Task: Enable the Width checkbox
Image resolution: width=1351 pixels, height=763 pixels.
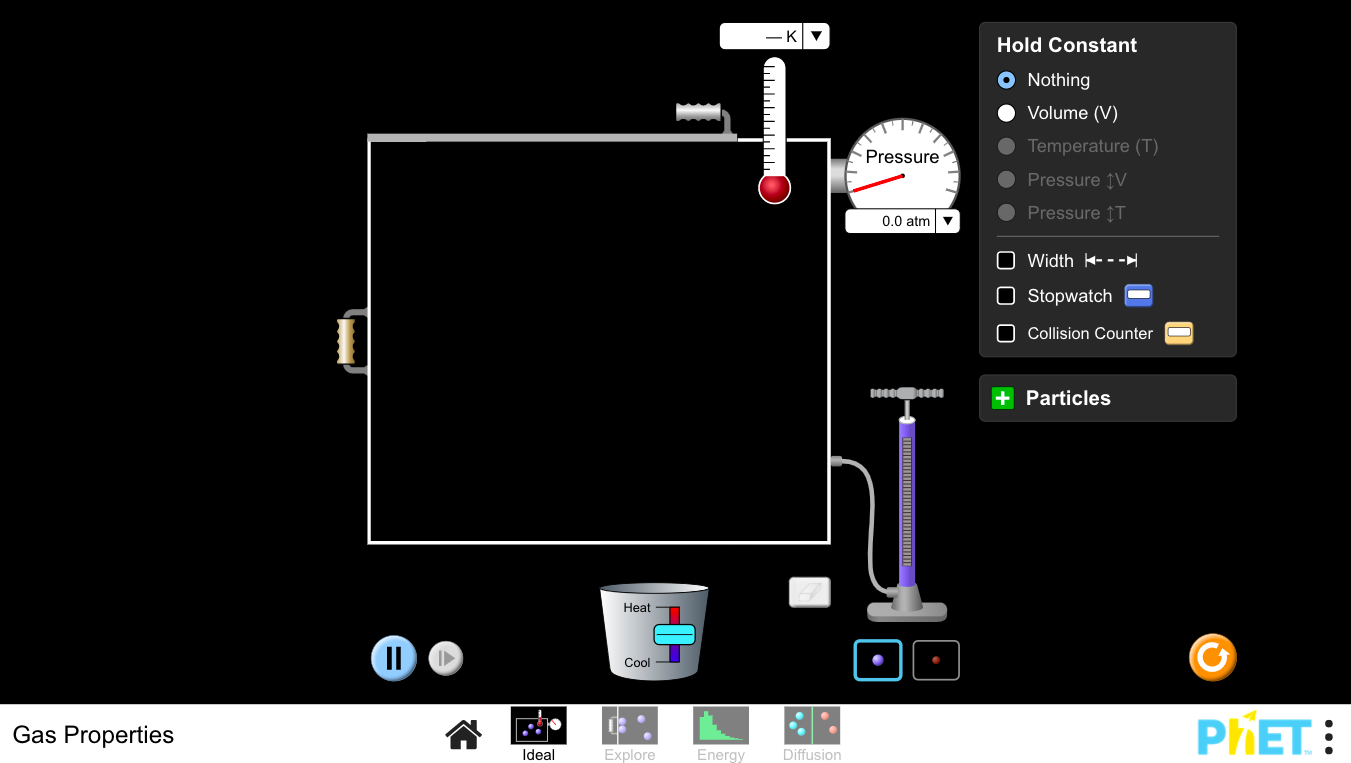Action: pyautogui.click(x=1006, y=260)
